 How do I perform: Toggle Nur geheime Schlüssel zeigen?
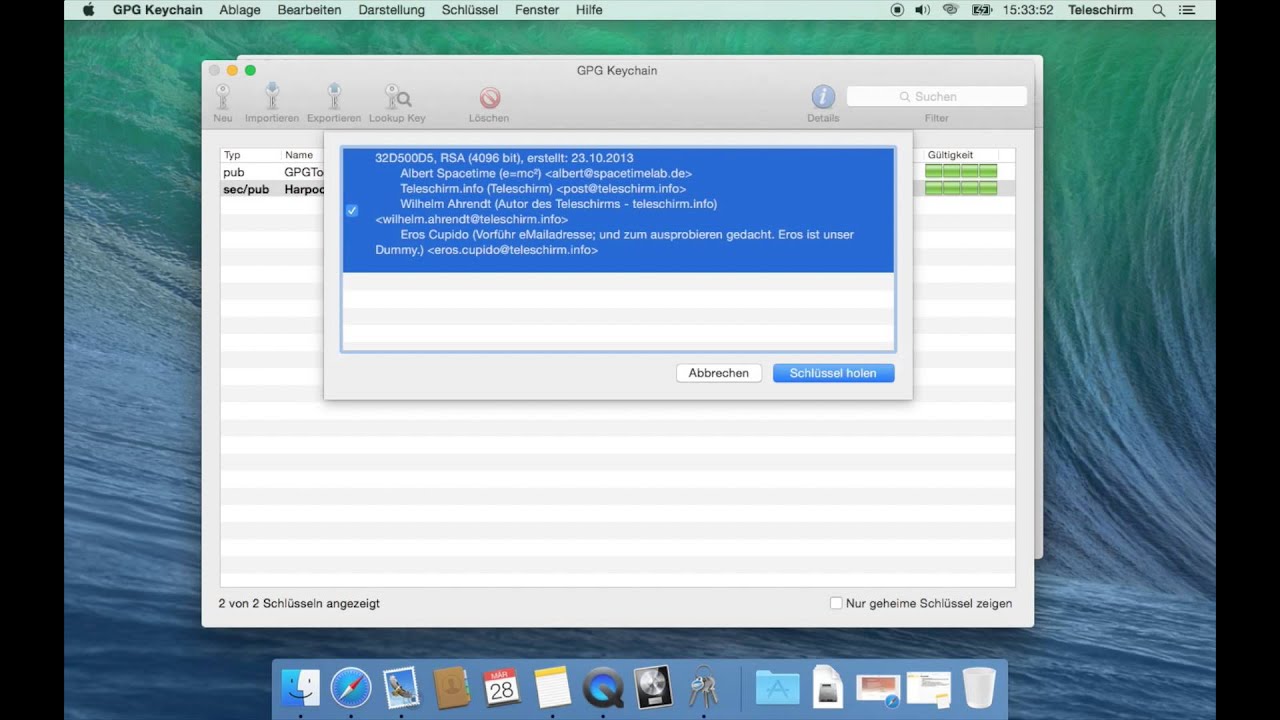[836, 603]
